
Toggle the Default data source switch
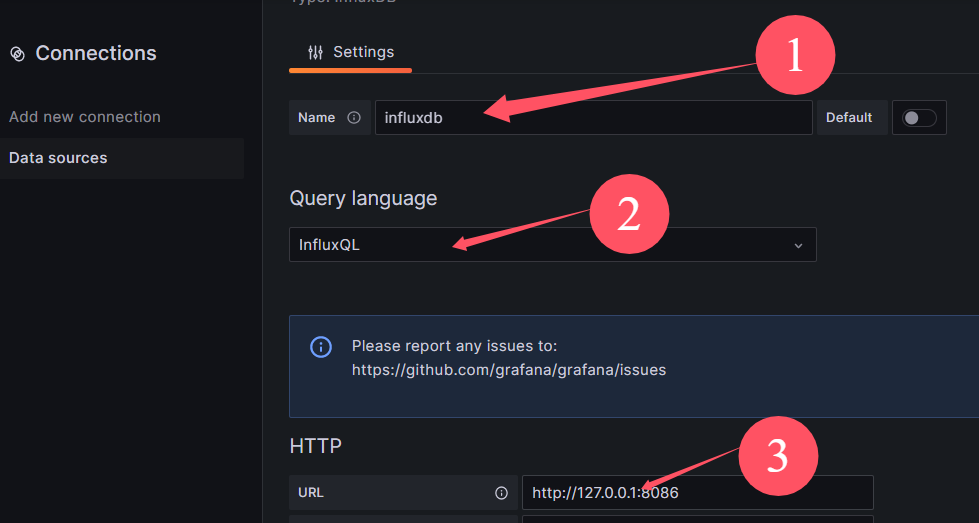coord(919,117)
